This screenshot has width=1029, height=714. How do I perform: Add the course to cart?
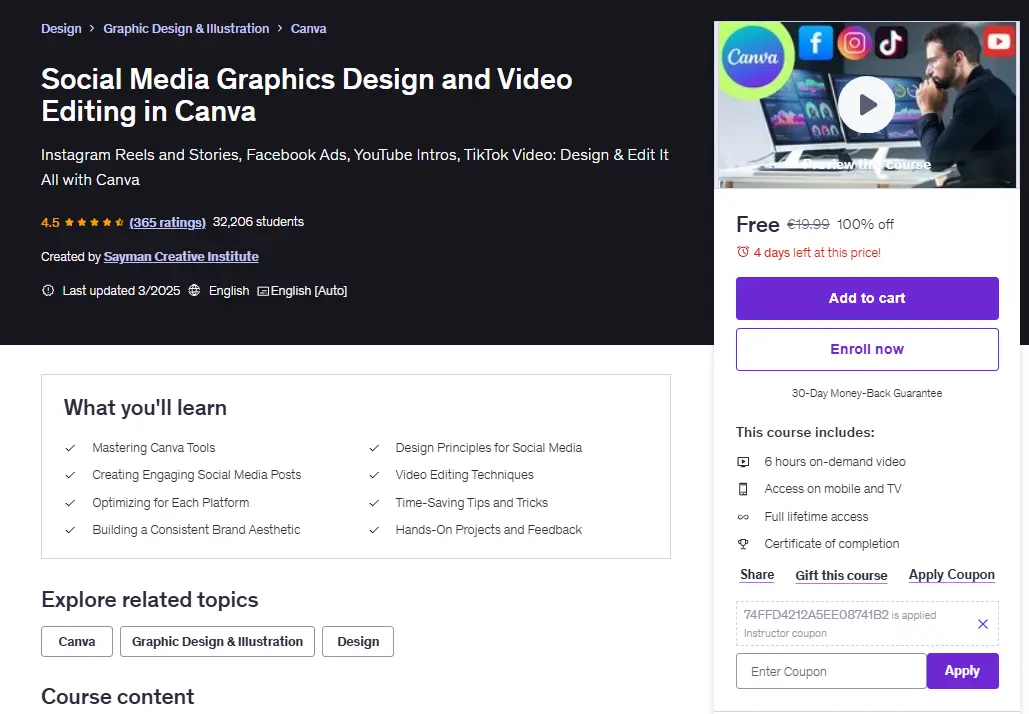pyautogui.click(x=867, y=299)
